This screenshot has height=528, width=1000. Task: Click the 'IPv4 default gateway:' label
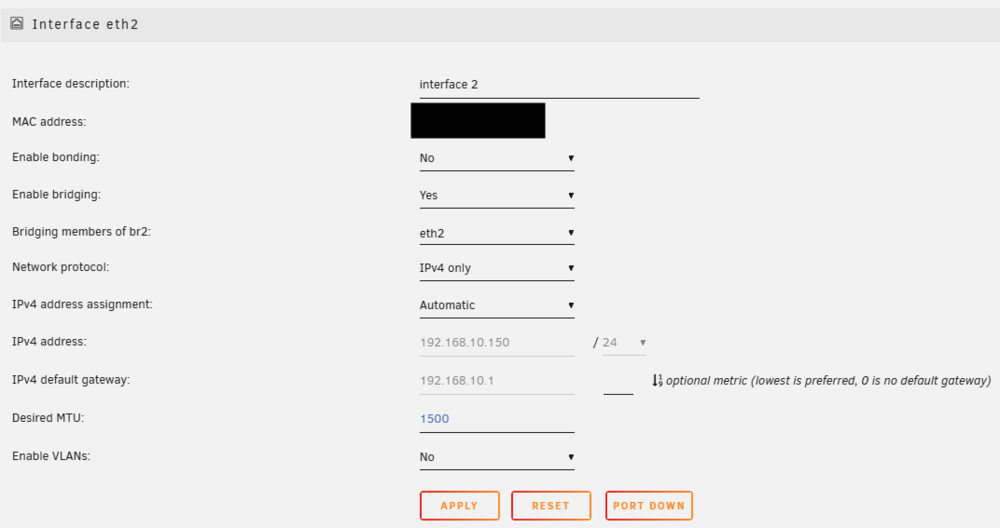[x=71, y=379]
